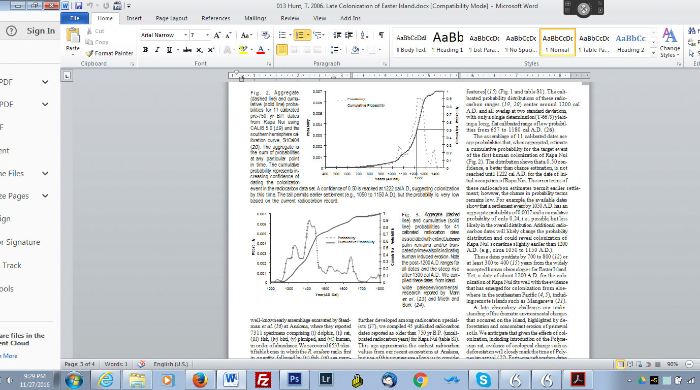Click the Subscript icon
Viewport: 700px width, 390px height.
[x=199, y=50]
